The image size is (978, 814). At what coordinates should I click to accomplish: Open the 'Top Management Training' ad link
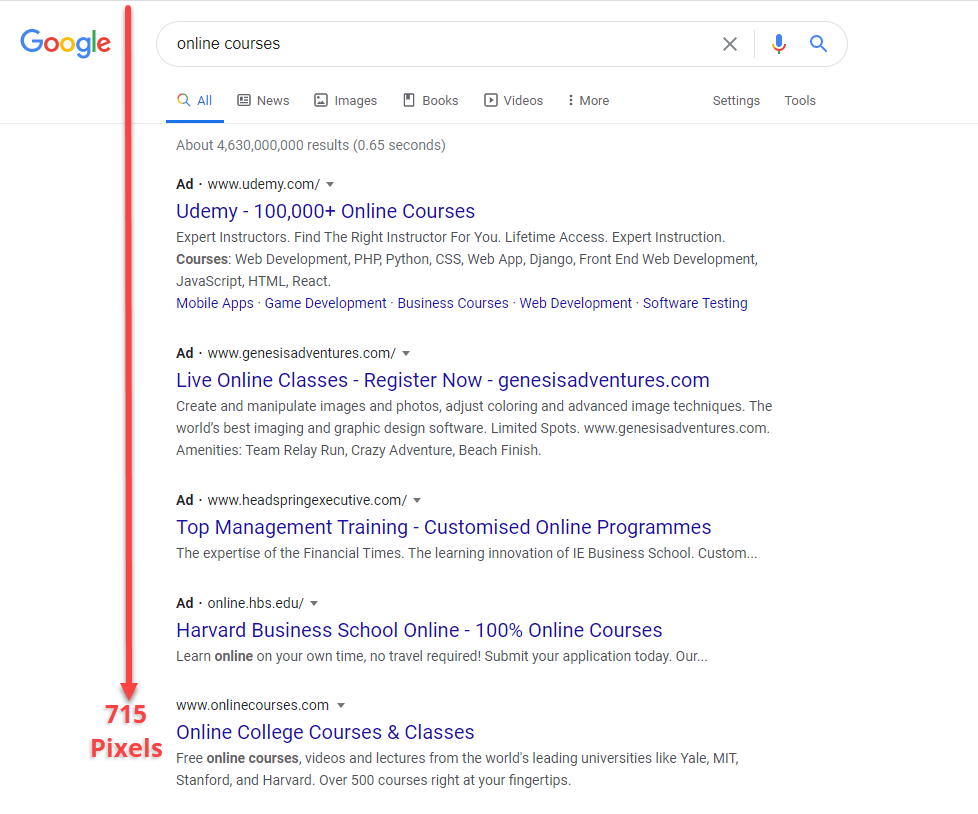click(443, 528)
